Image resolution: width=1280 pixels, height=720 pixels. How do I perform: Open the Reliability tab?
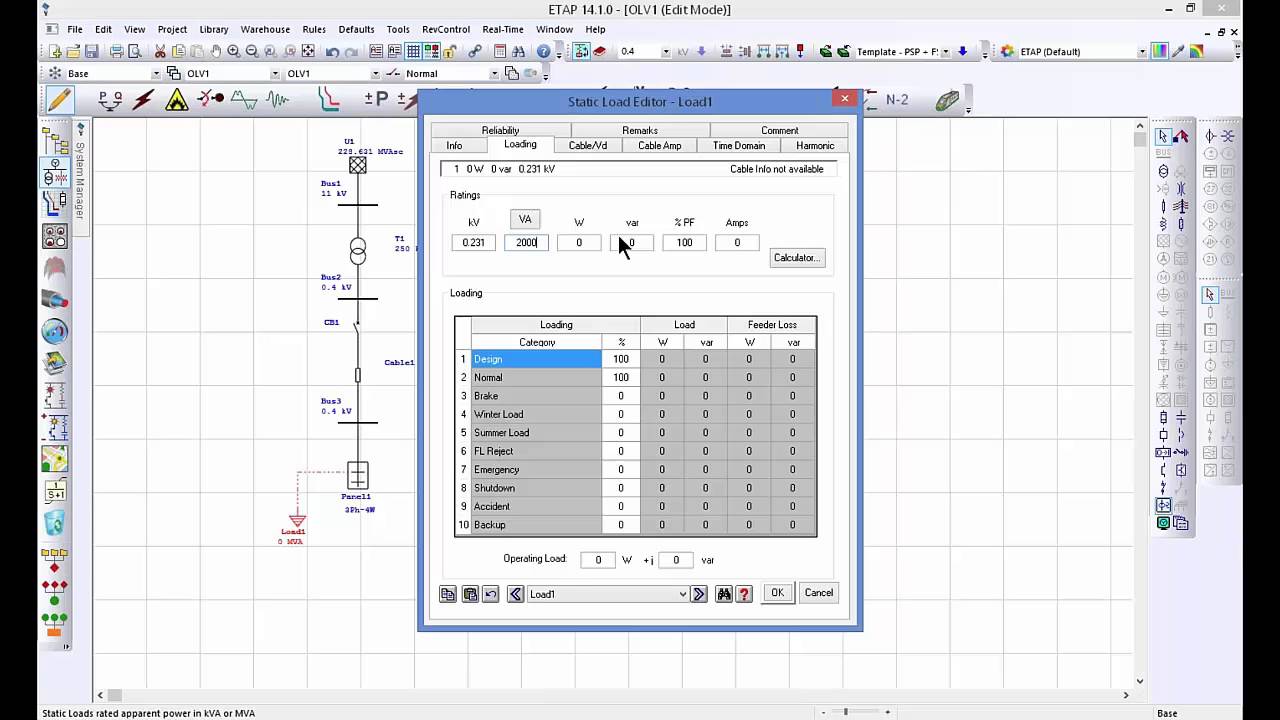pyautogui.click(x=500, y=130)
